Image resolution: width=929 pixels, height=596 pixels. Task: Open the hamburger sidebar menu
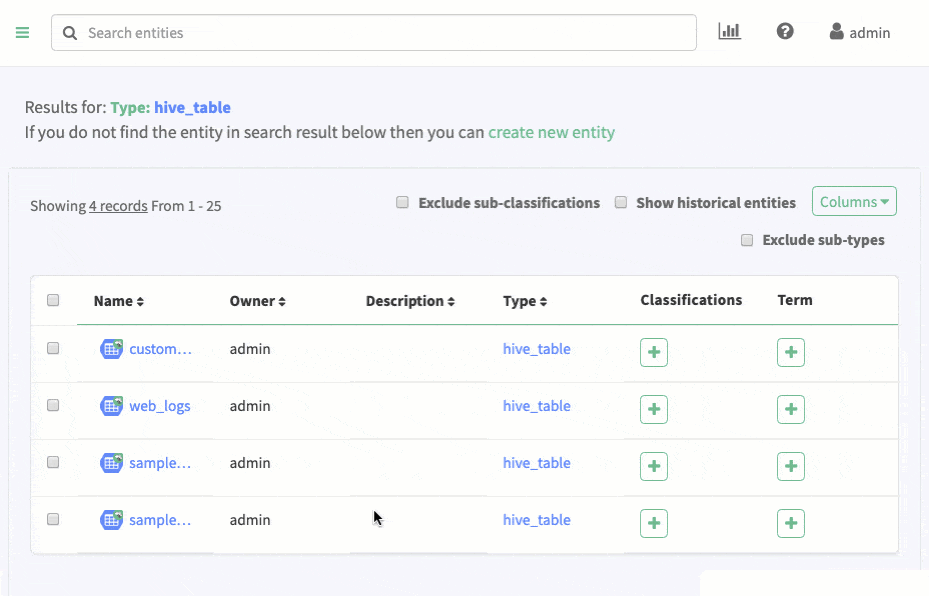[x=22, y=33]
